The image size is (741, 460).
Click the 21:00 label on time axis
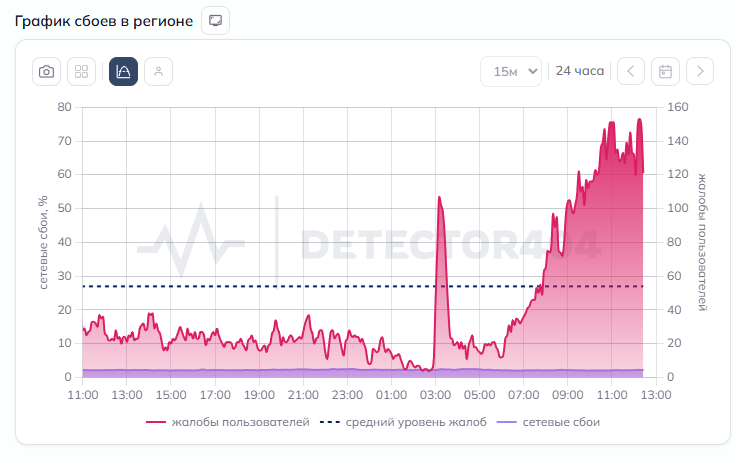coord(303,394)
